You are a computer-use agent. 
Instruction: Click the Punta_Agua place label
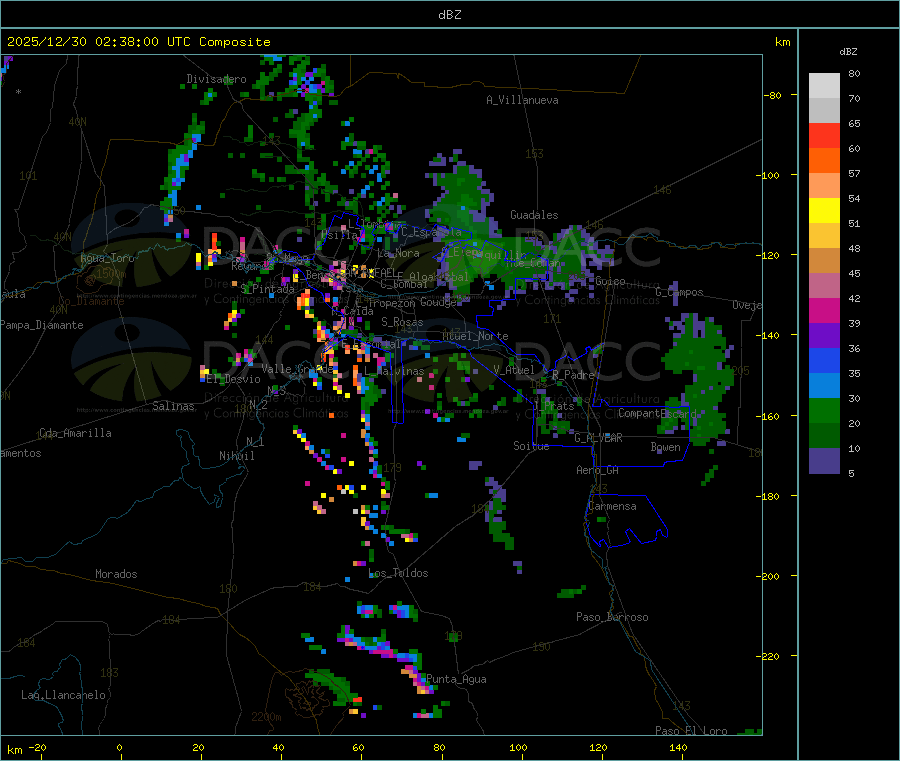456,679
